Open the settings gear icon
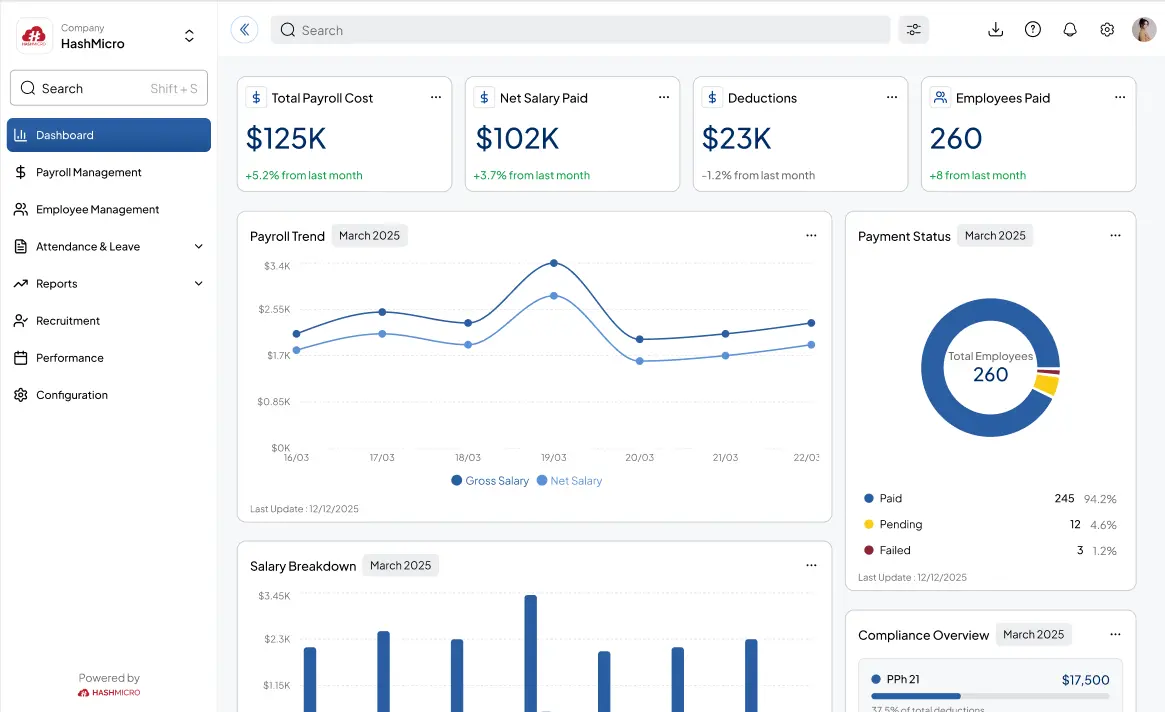The image size is (1165, 712). (x=1107, y=30)
